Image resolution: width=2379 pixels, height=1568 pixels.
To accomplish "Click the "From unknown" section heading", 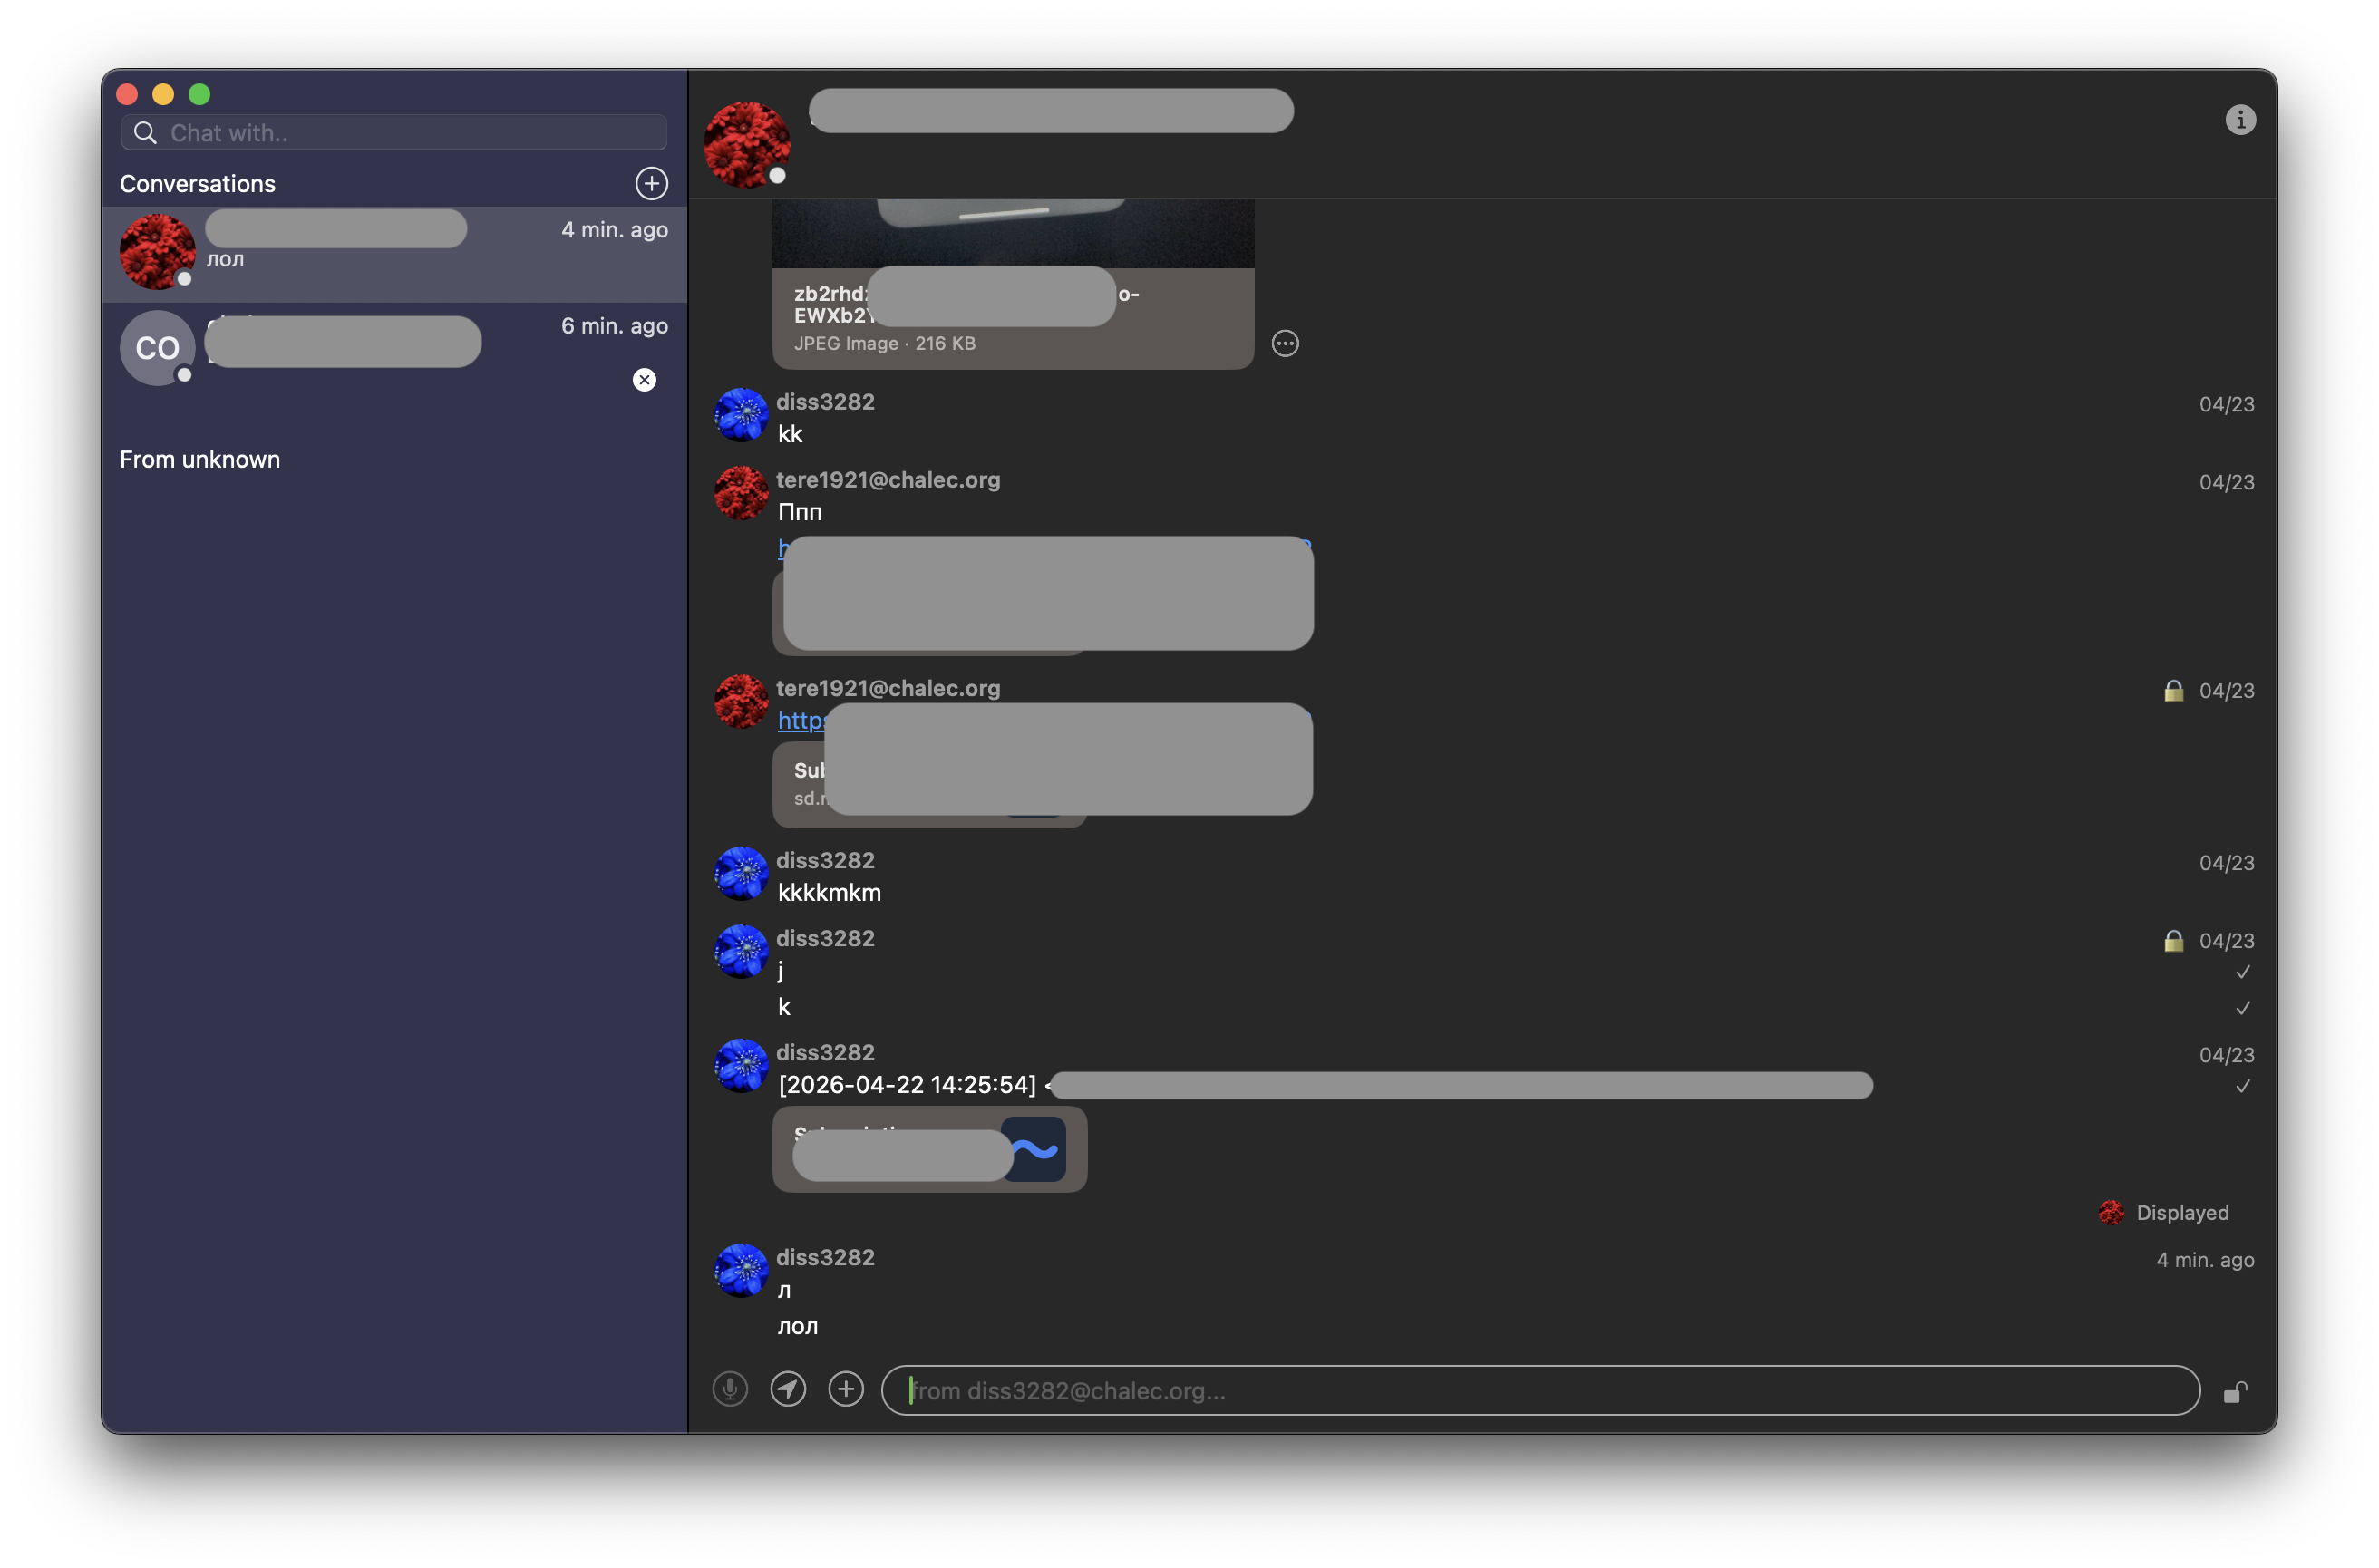I will pos(200,459).
